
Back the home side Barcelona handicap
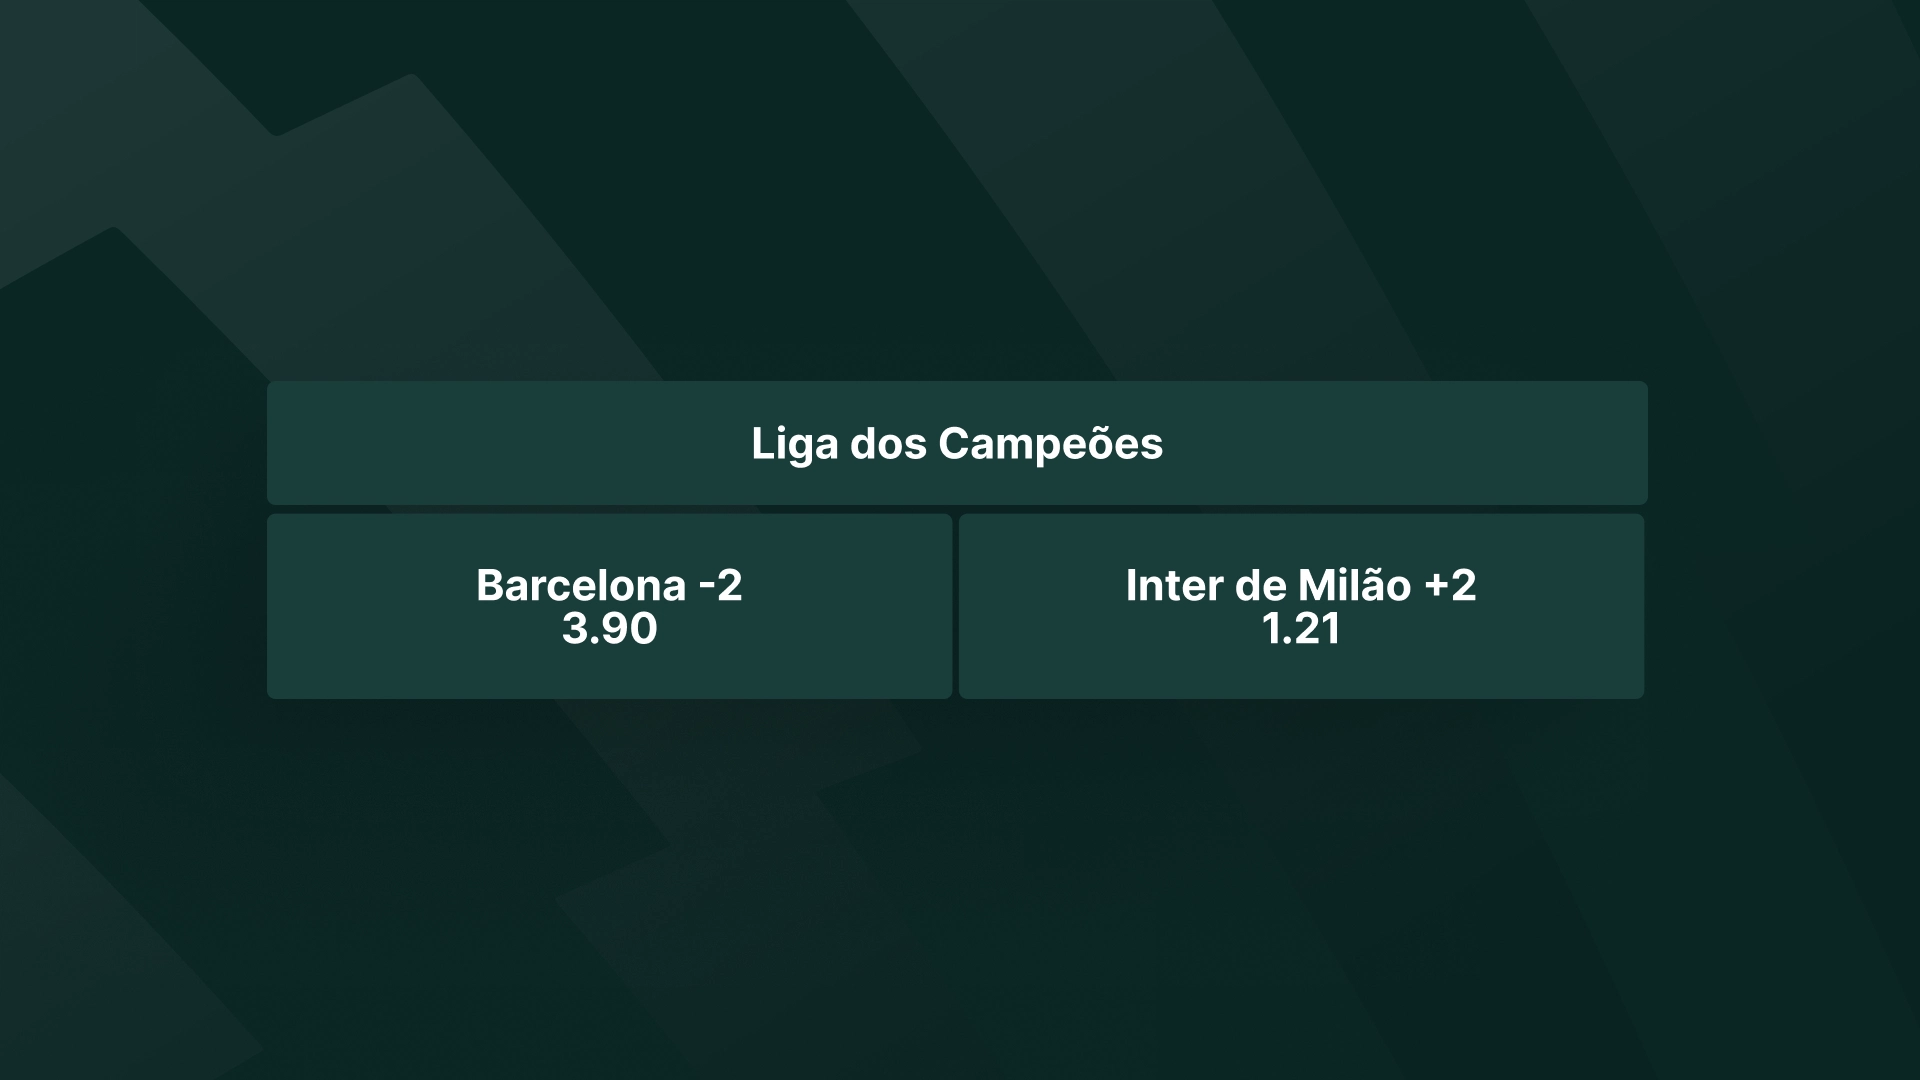coord(609,606)
